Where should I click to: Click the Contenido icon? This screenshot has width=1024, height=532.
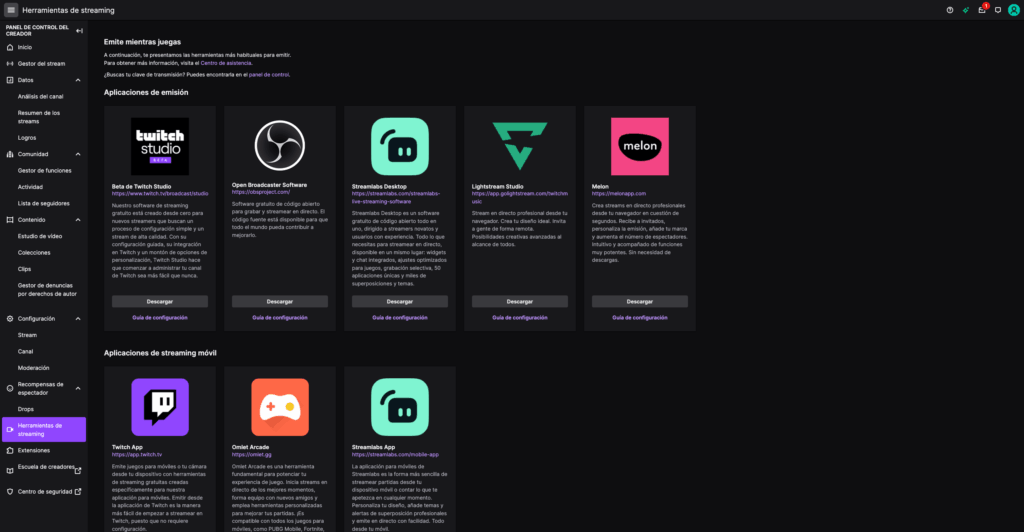click(10, 219)
